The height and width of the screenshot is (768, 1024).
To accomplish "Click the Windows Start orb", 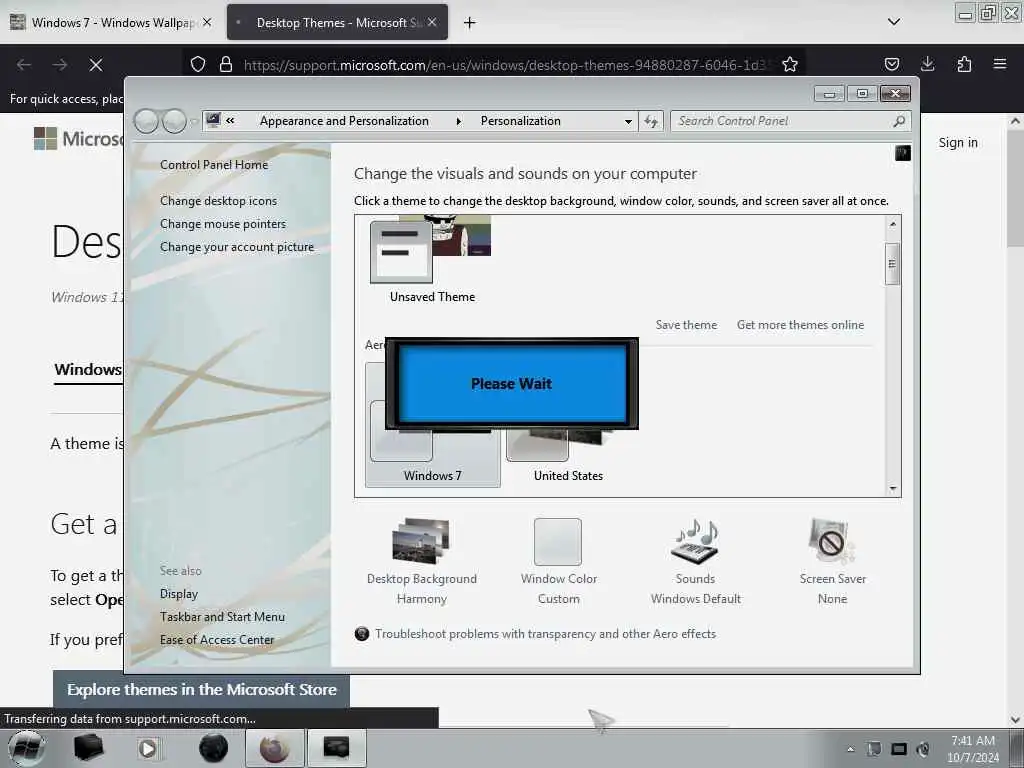I will [26, 748].
